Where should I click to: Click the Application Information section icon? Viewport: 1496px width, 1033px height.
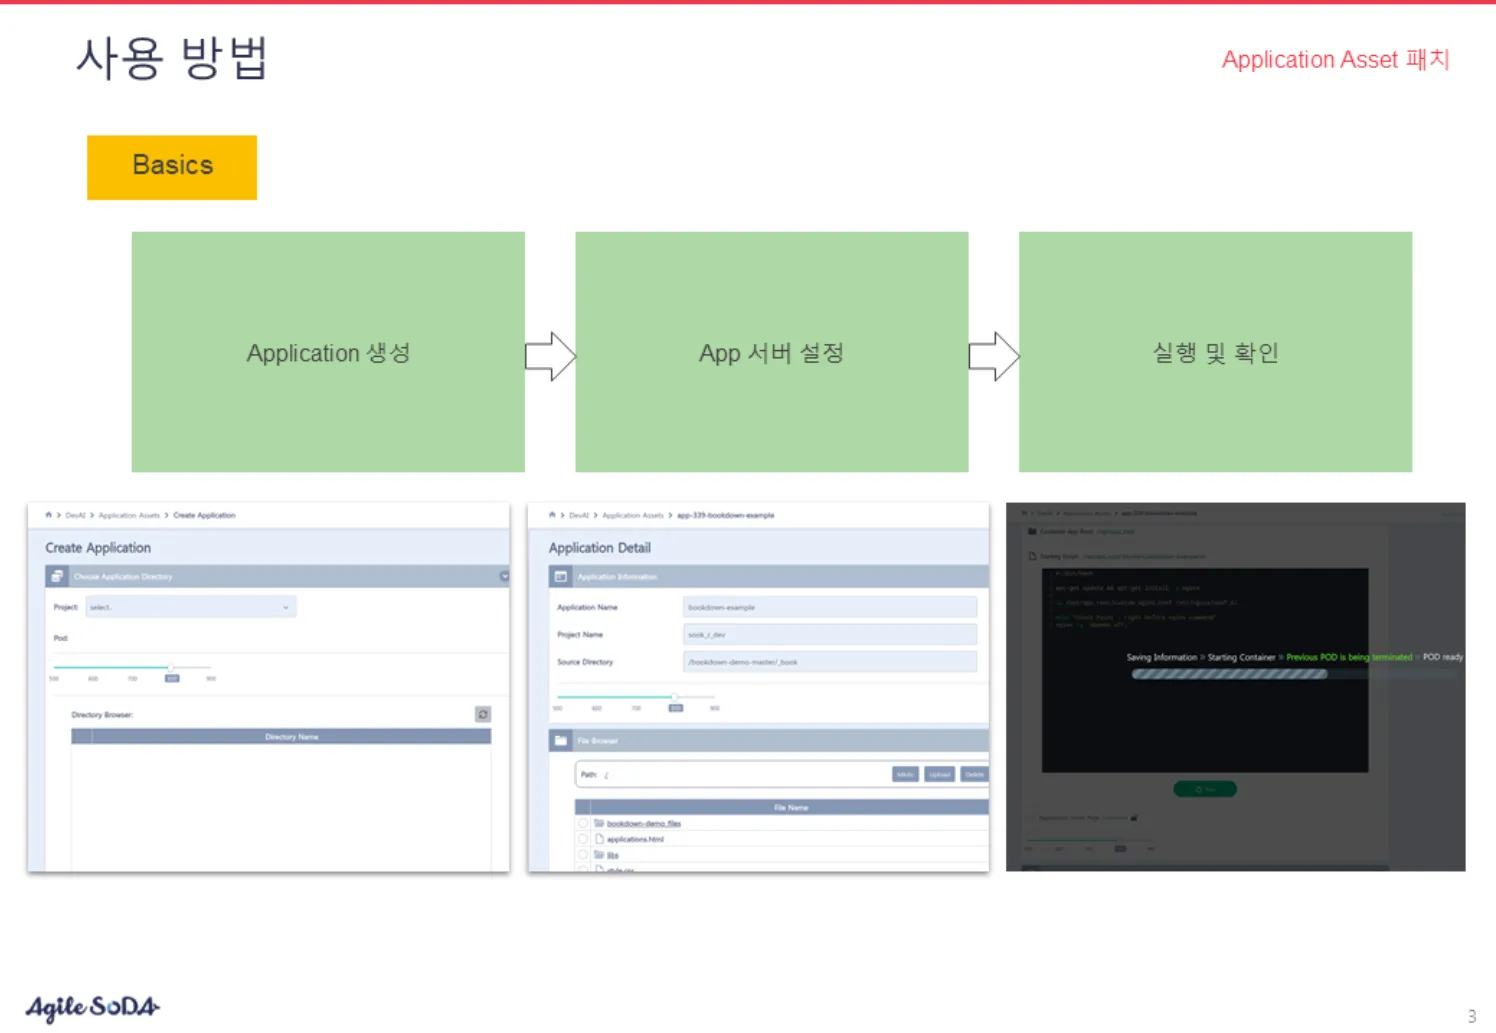point(561,576)
